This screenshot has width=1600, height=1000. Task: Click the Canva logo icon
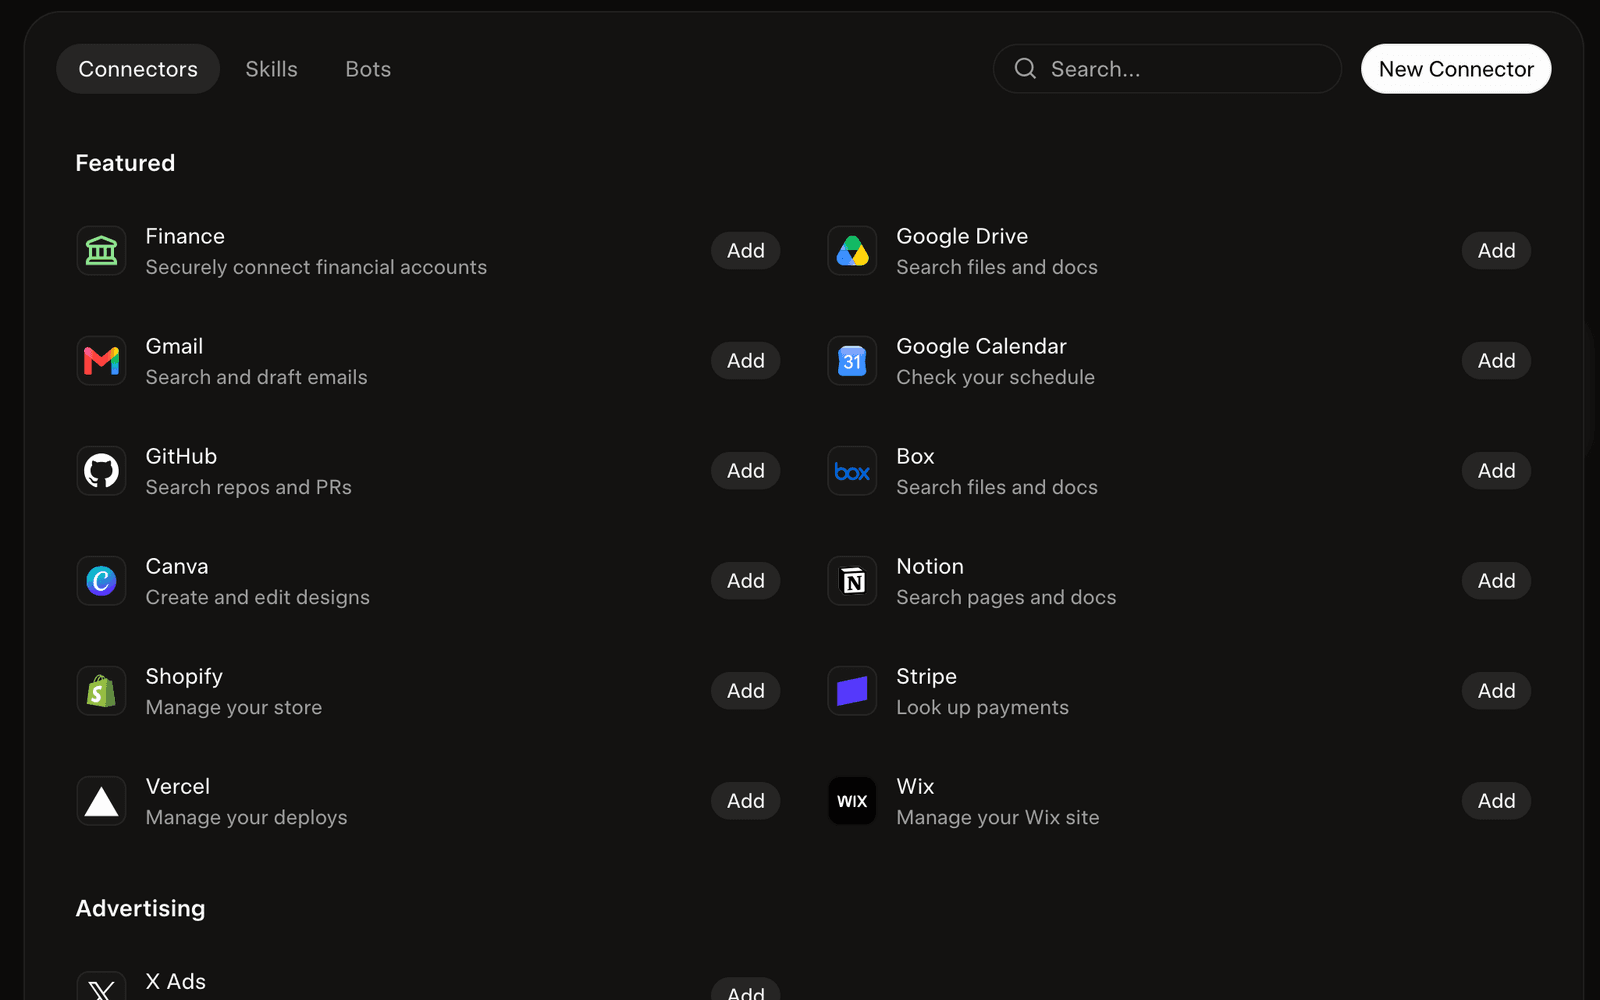(x=101, y=581)
